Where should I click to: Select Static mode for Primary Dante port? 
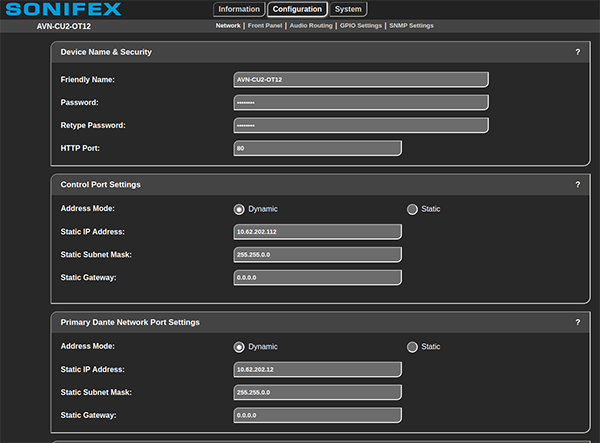[x=412, y=347]
